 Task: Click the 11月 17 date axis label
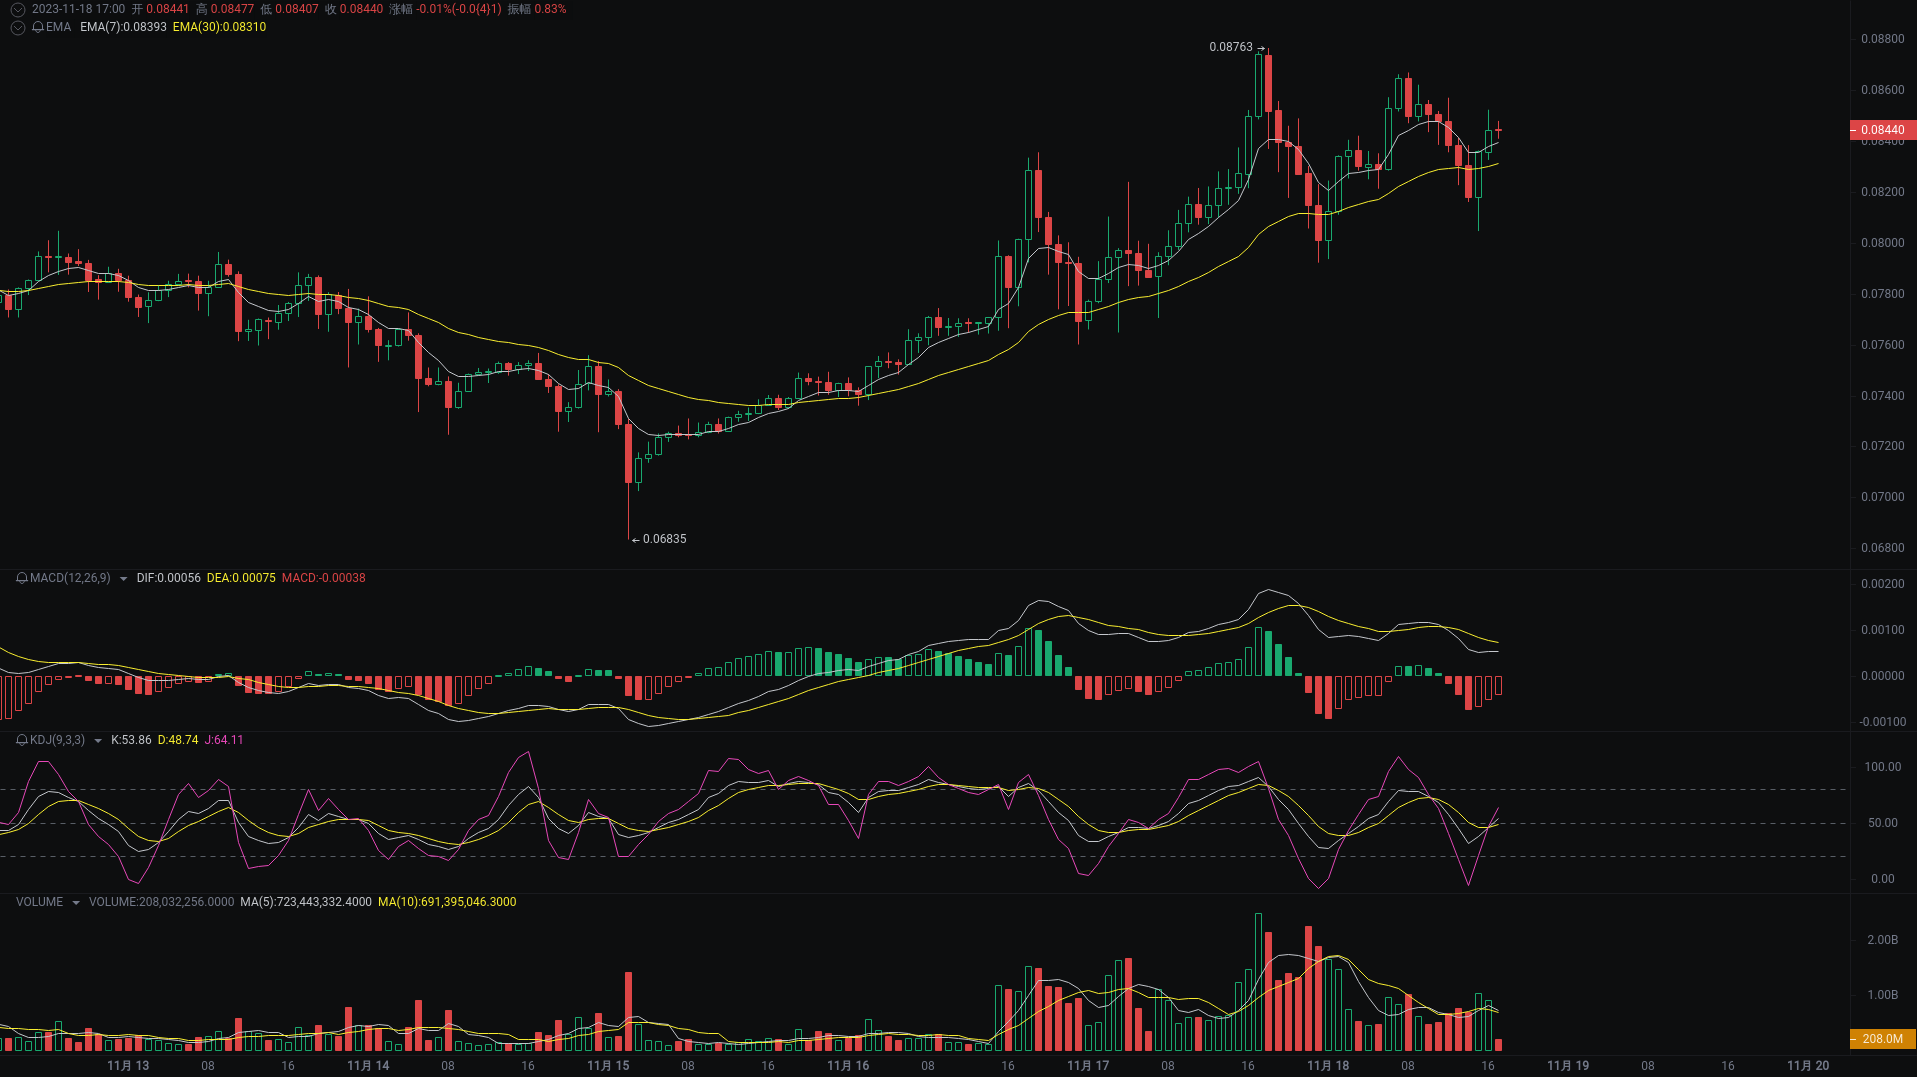1088,1066
